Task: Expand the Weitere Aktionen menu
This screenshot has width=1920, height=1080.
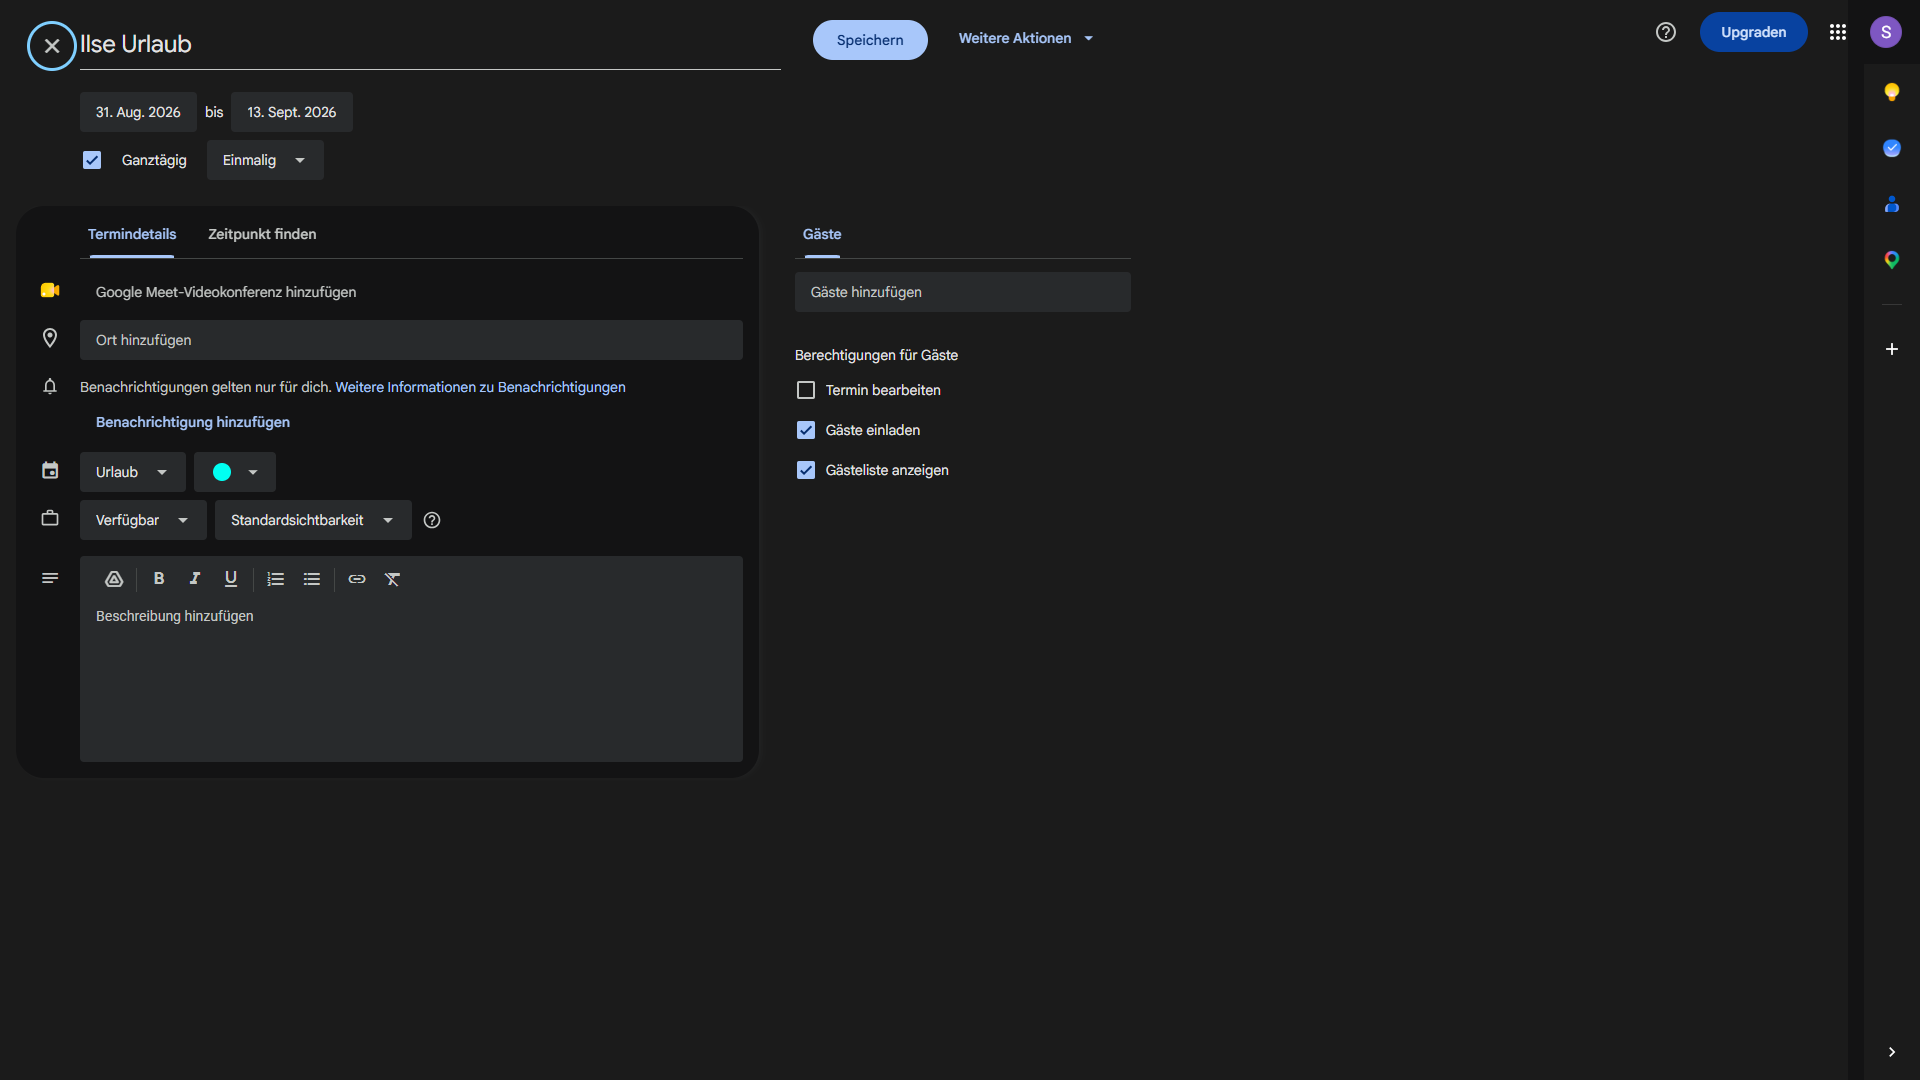Action: tap(1026, 38)
